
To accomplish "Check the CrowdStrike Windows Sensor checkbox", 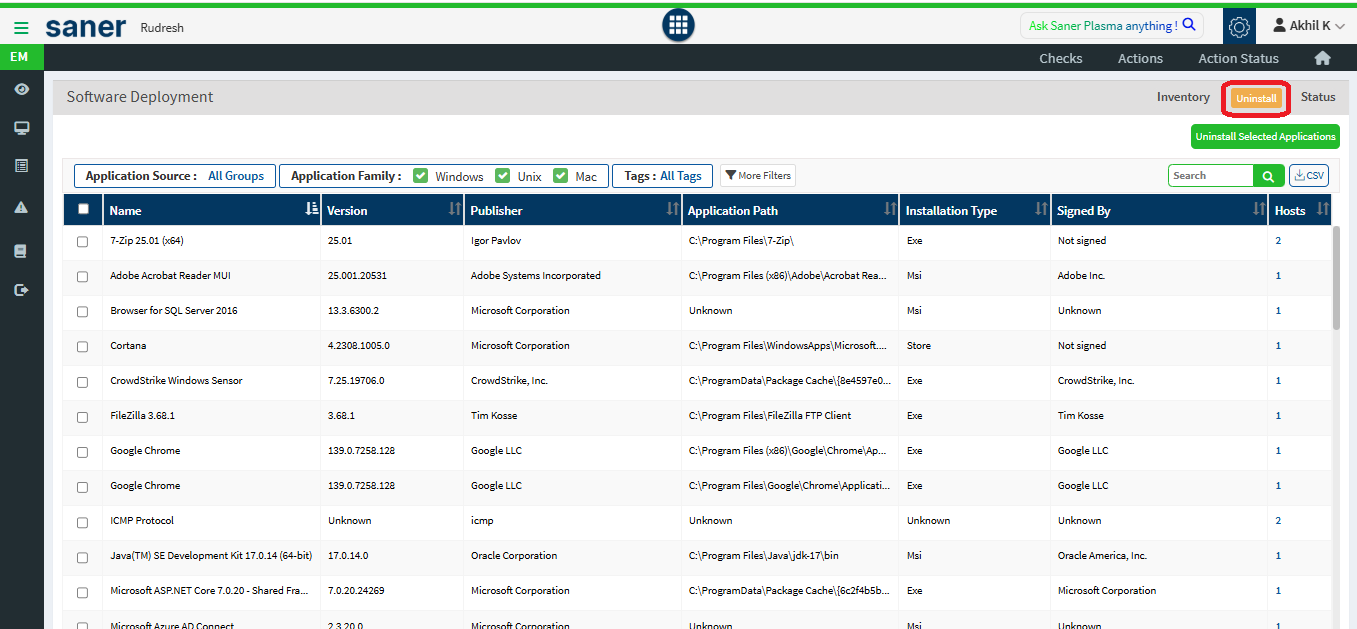I will pyautogui.click(x=83, y=381).
